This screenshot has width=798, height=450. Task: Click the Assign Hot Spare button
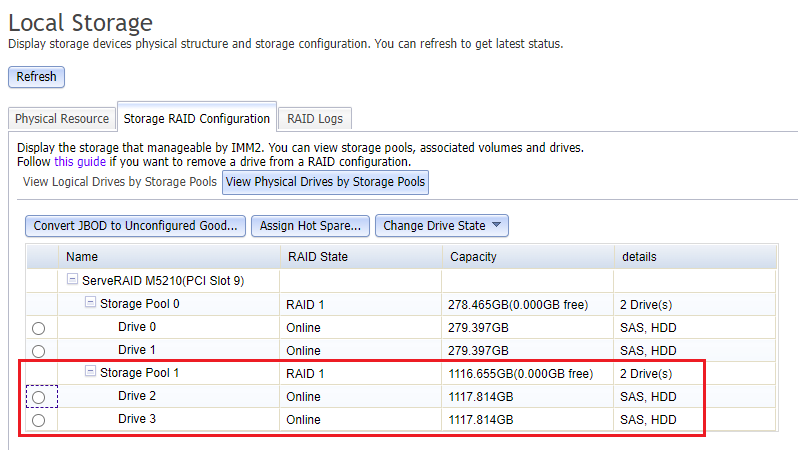point(310,226)
